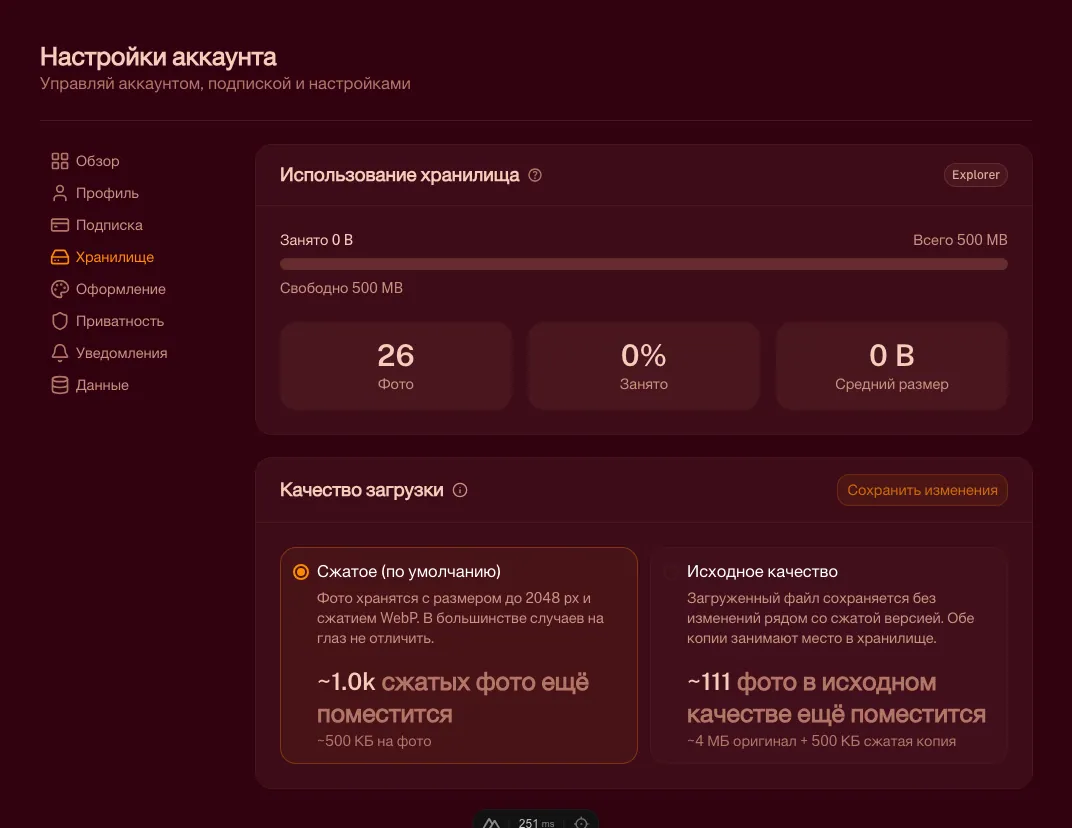1072x828 pixels.
Task: Click the info icon next to Качество загрузки
Action: 460,490
